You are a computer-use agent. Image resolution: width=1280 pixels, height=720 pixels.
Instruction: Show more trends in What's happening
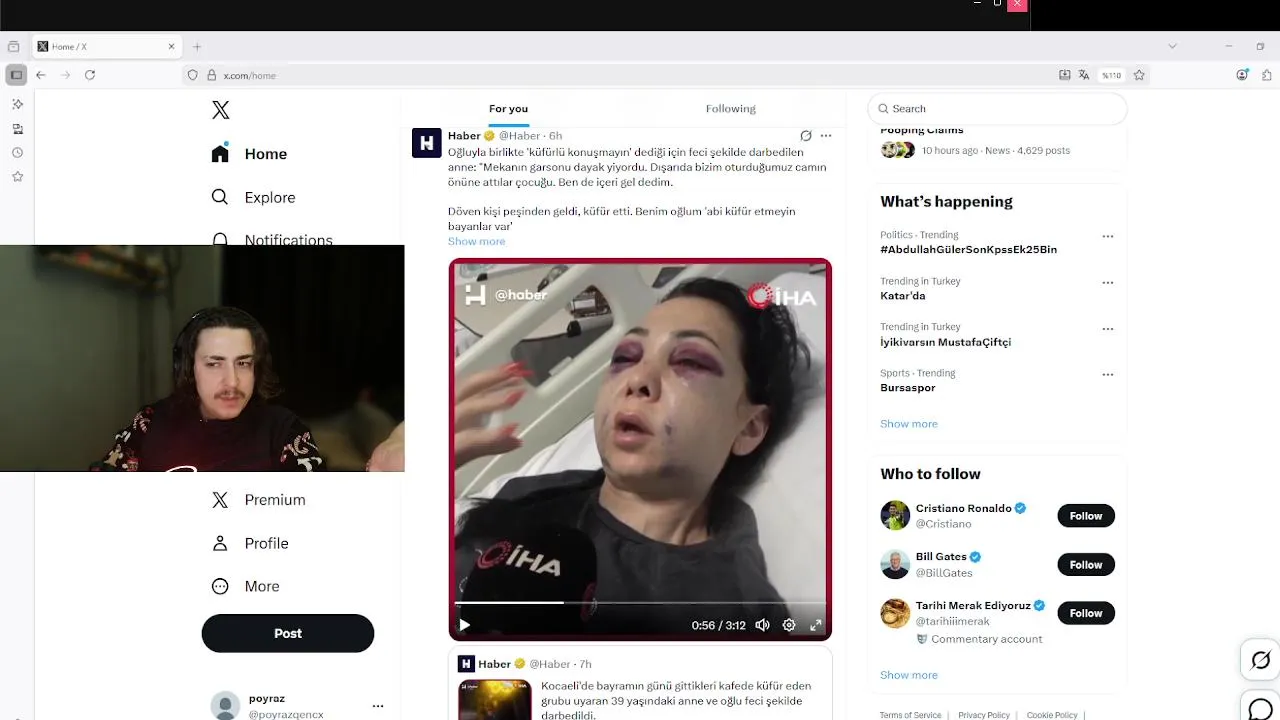pos(909,424)
